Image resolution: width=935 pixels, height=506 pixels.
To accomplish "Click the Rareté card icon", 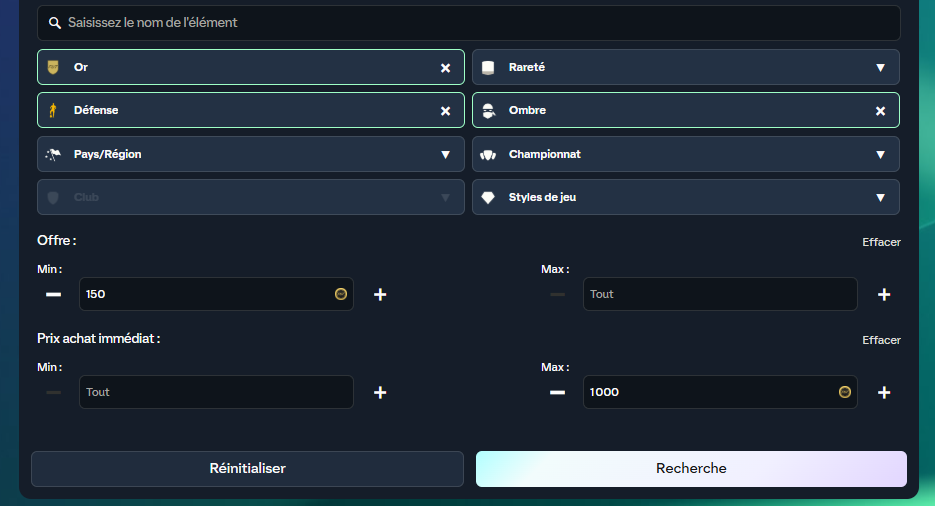I will [488, 67].
